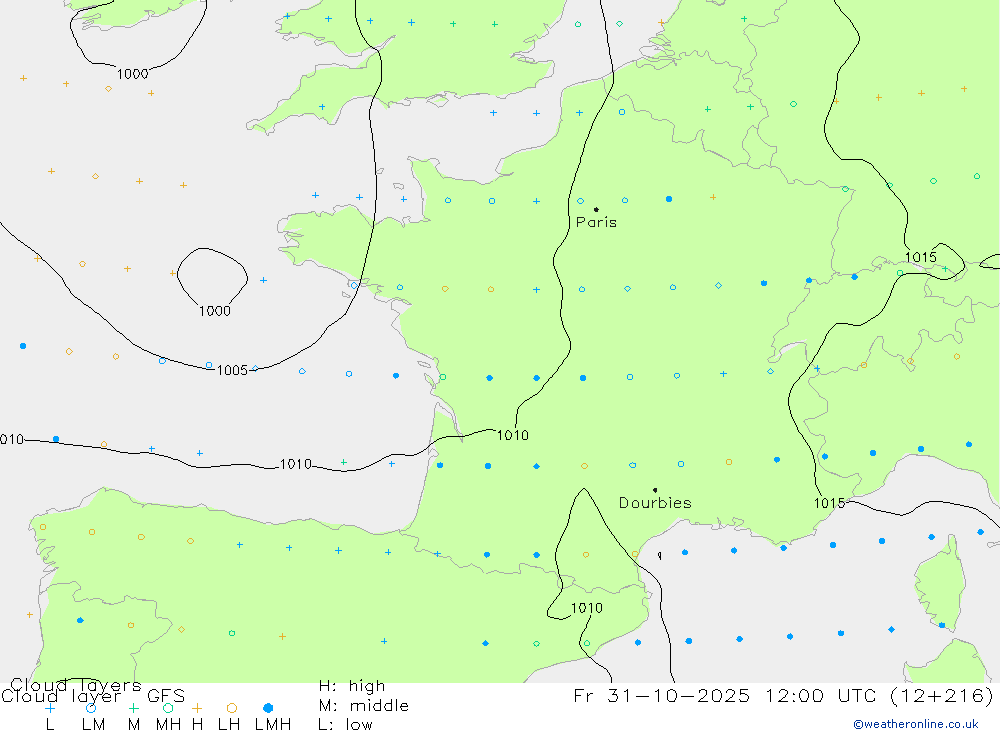Image resolution: width=1000 pixels, height=733 pixels.
Task: Click the black city dot above Paris label
Action: [596, 209]
